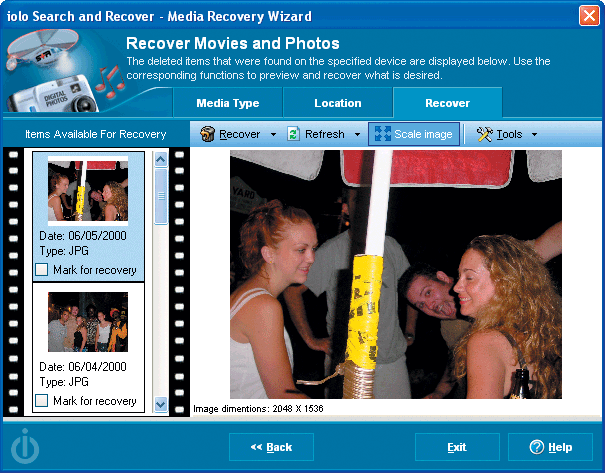Mark the 06/05/2000 photo for recovery

(x=42, y=269)
